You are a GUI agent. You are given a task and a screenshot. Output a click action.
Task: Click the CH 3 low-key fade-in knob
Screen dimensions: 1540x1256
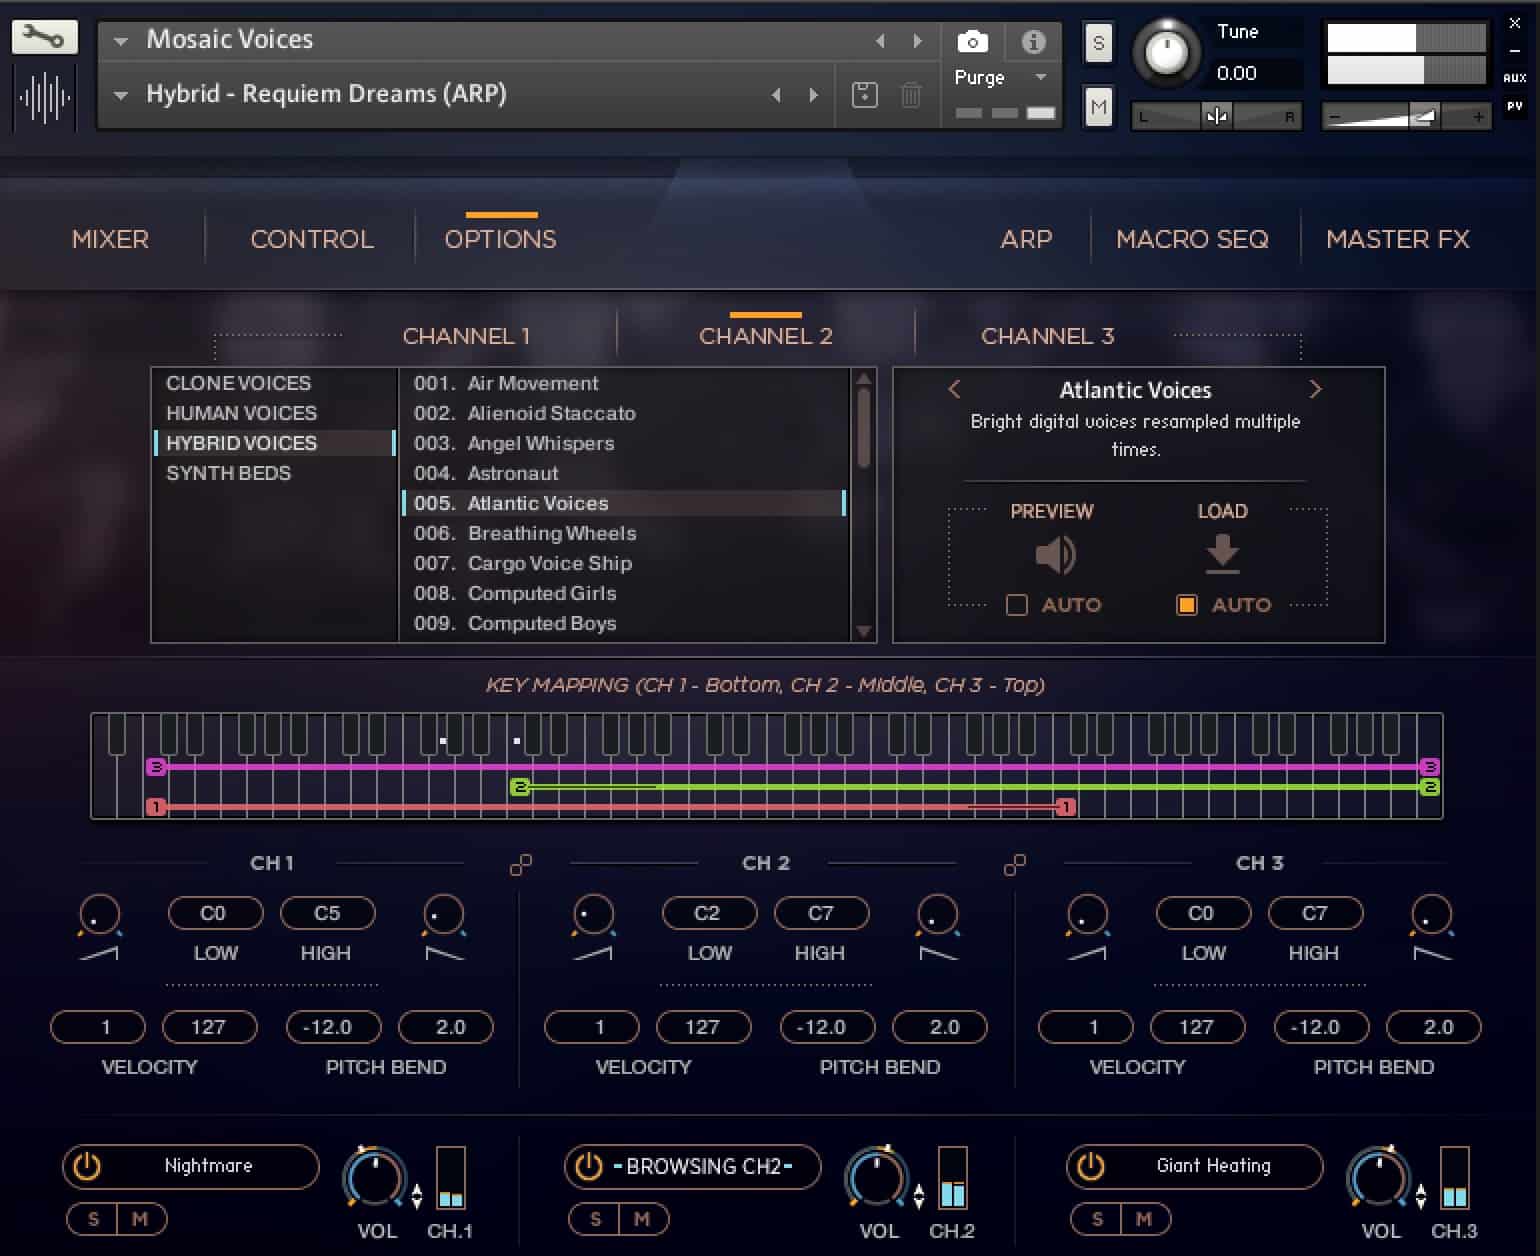point(1087,915)
